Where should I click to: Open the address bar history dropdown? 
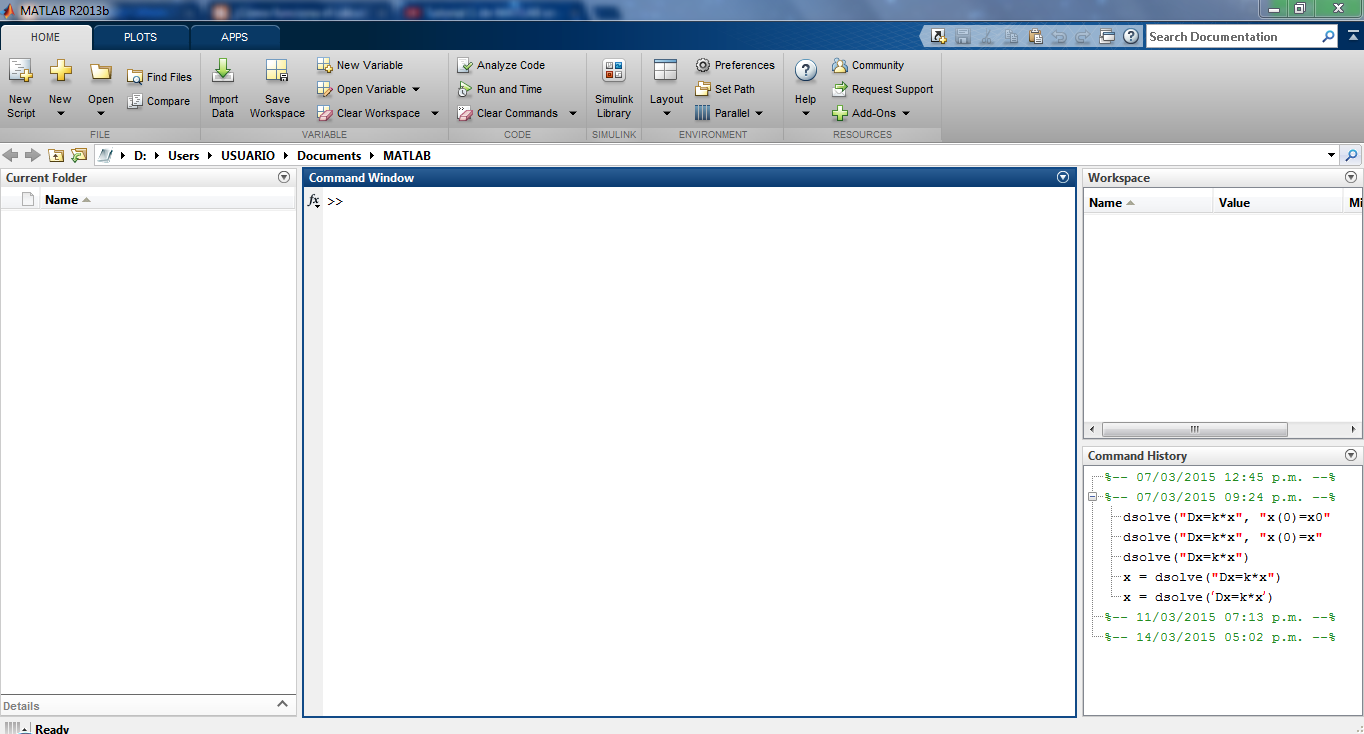(x=1331, y=155)
